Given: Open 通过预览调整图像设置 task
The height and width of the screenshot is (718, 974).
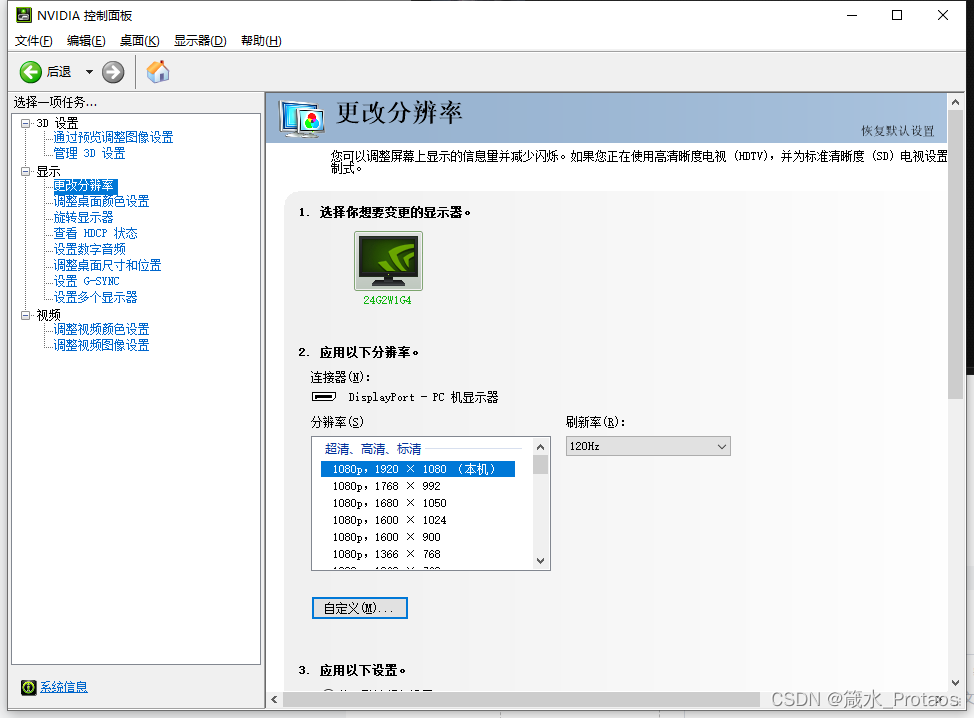Looking at the screenshot, I should pos(113,137).
